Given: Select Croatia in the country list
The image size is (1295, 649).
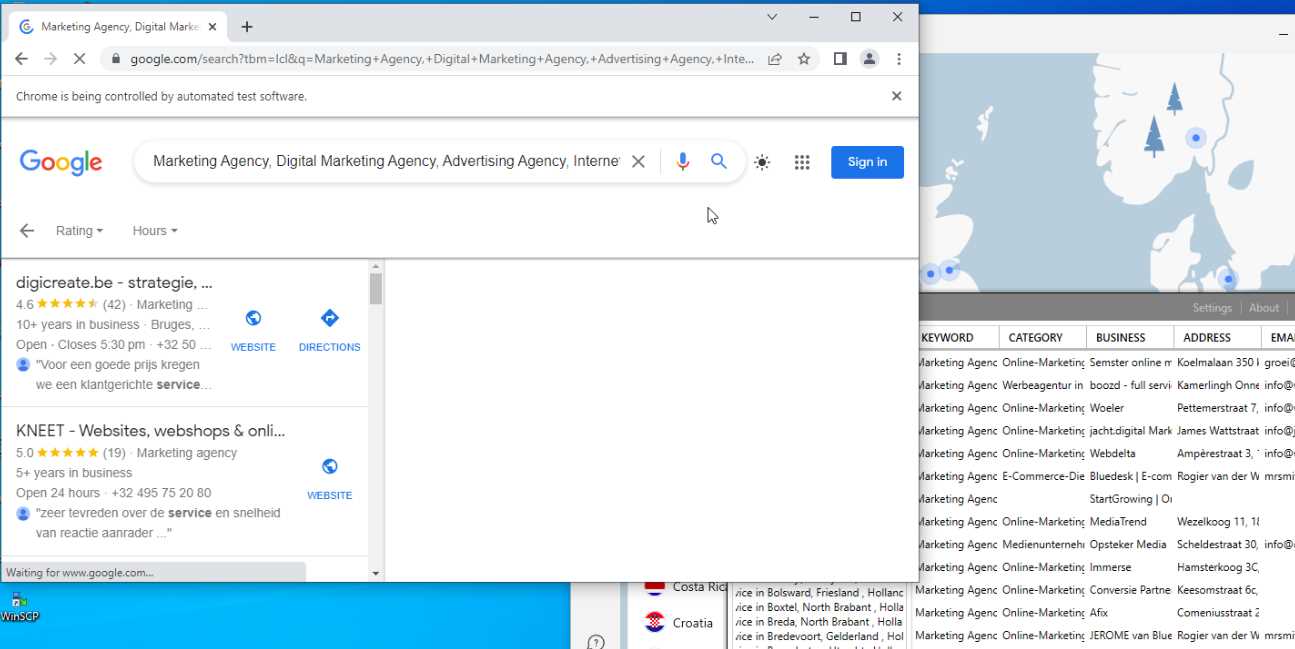Looking at the screenshot, I should 692,622.
